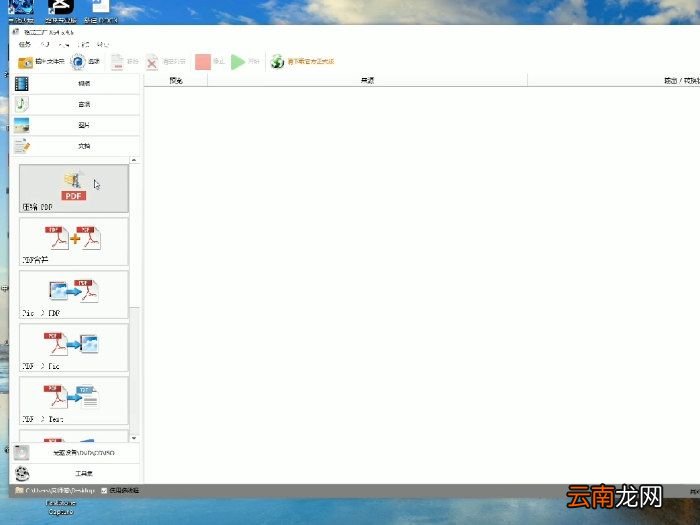Expand the Picture category section
Screen dimensions: 700x525
tap(76, 125)
